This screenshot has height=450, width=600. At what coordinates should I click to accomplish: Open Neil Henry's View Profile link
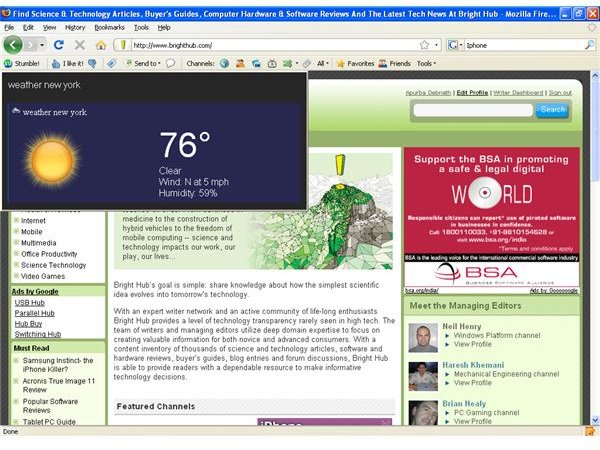point(473,344)
